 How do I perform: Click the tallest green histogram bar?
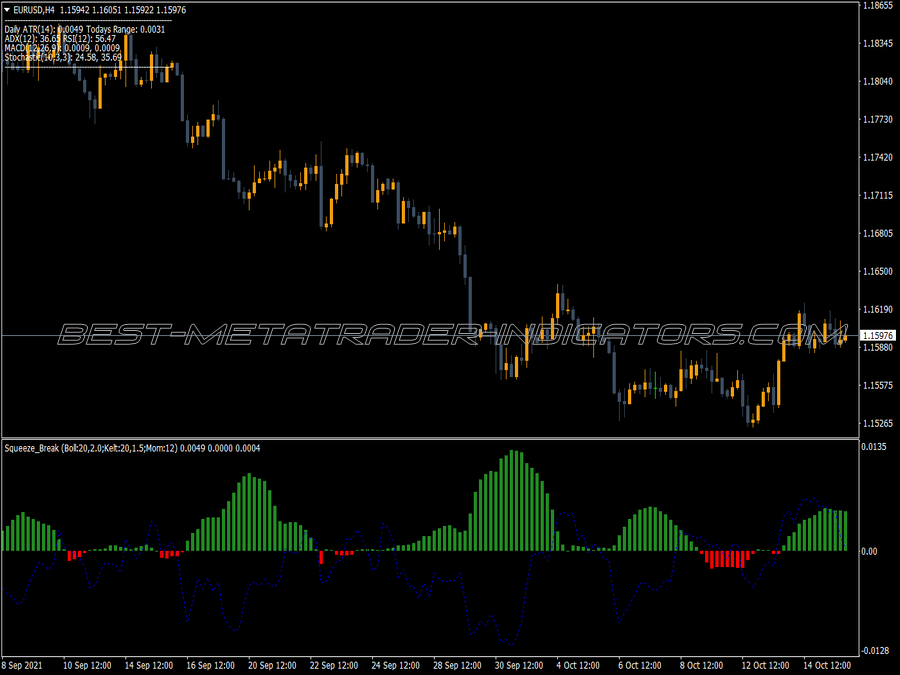pyautogui.click(x=511, y=501)
